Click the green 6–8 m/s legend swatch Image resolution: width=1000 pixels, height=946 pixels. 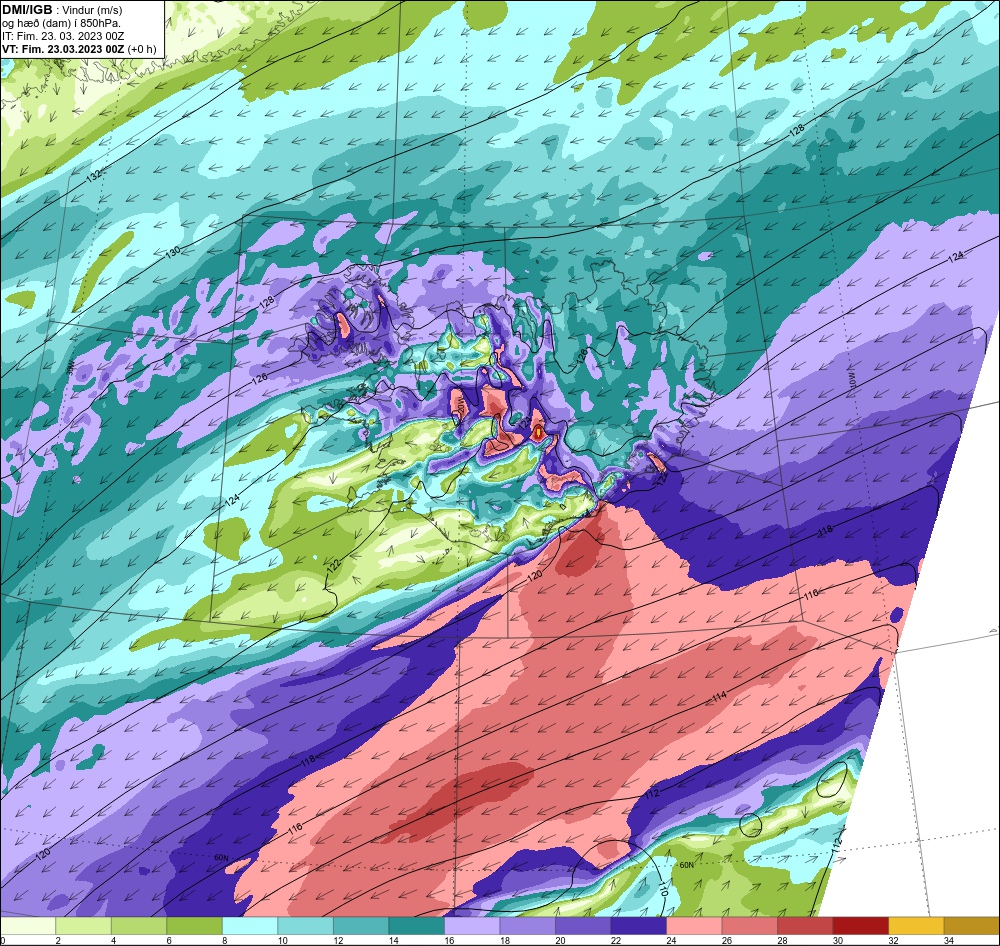195,926
